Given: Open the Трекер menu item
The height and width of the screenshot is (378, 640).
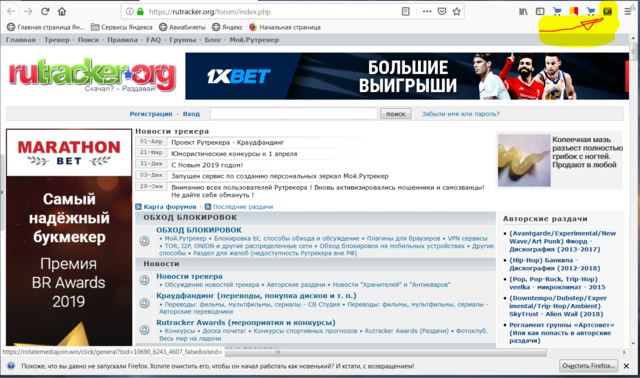Looking at the screenshot, I should (x=57, y=40).
